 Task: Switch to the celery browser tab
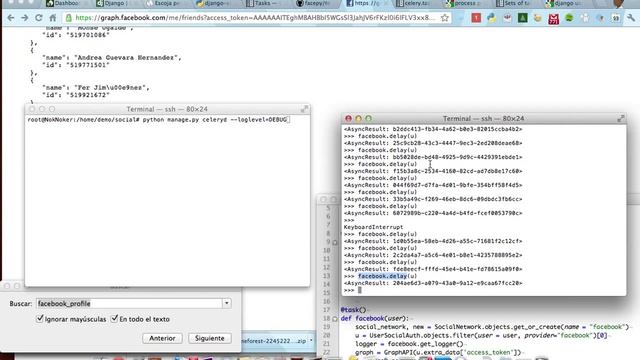click(x=413, y=4)
